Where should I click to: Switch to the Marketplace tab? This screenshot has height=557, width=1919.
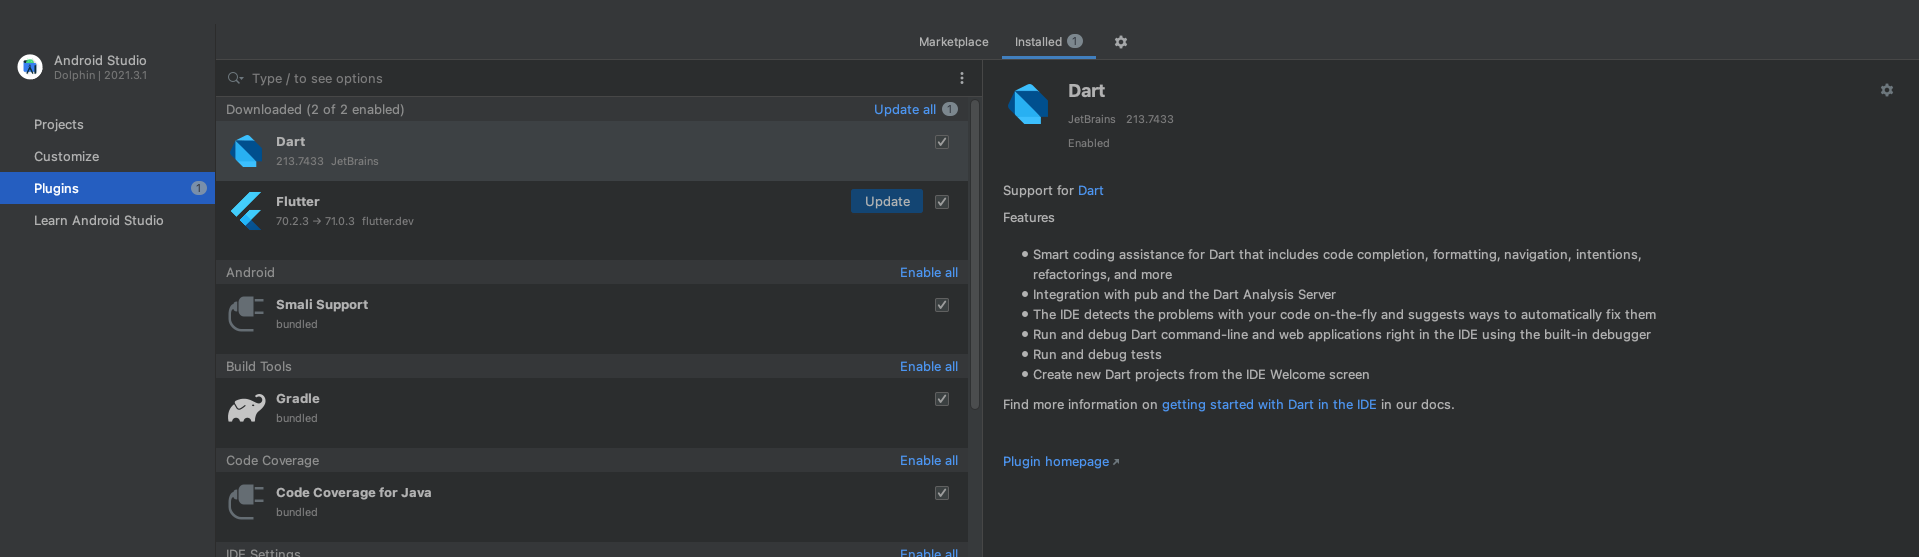953,42
